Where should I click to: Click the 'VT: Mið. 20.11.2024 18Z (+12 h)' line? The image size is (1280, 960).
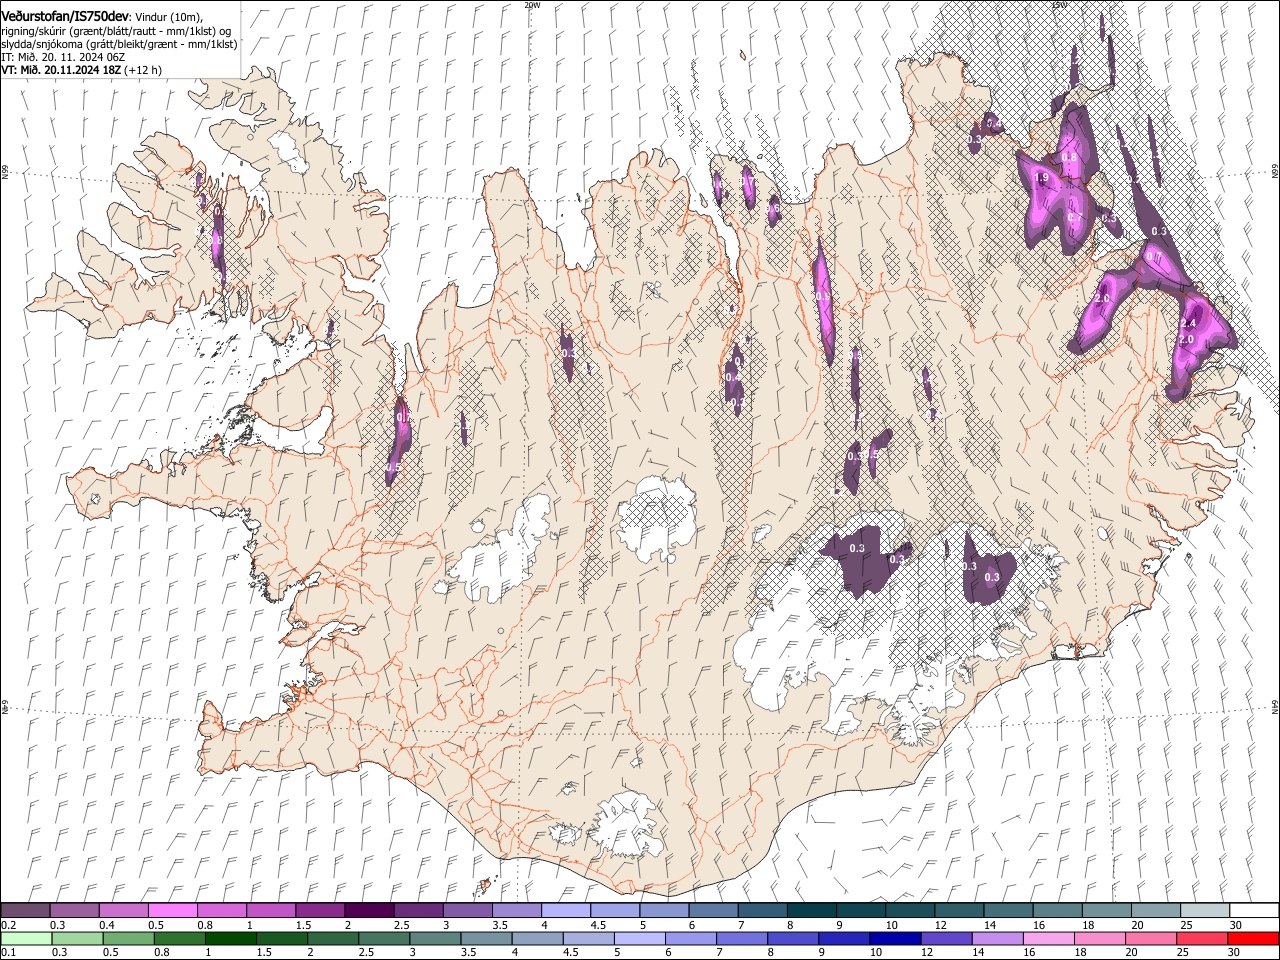pyautogui.click(x=82, y=70)
